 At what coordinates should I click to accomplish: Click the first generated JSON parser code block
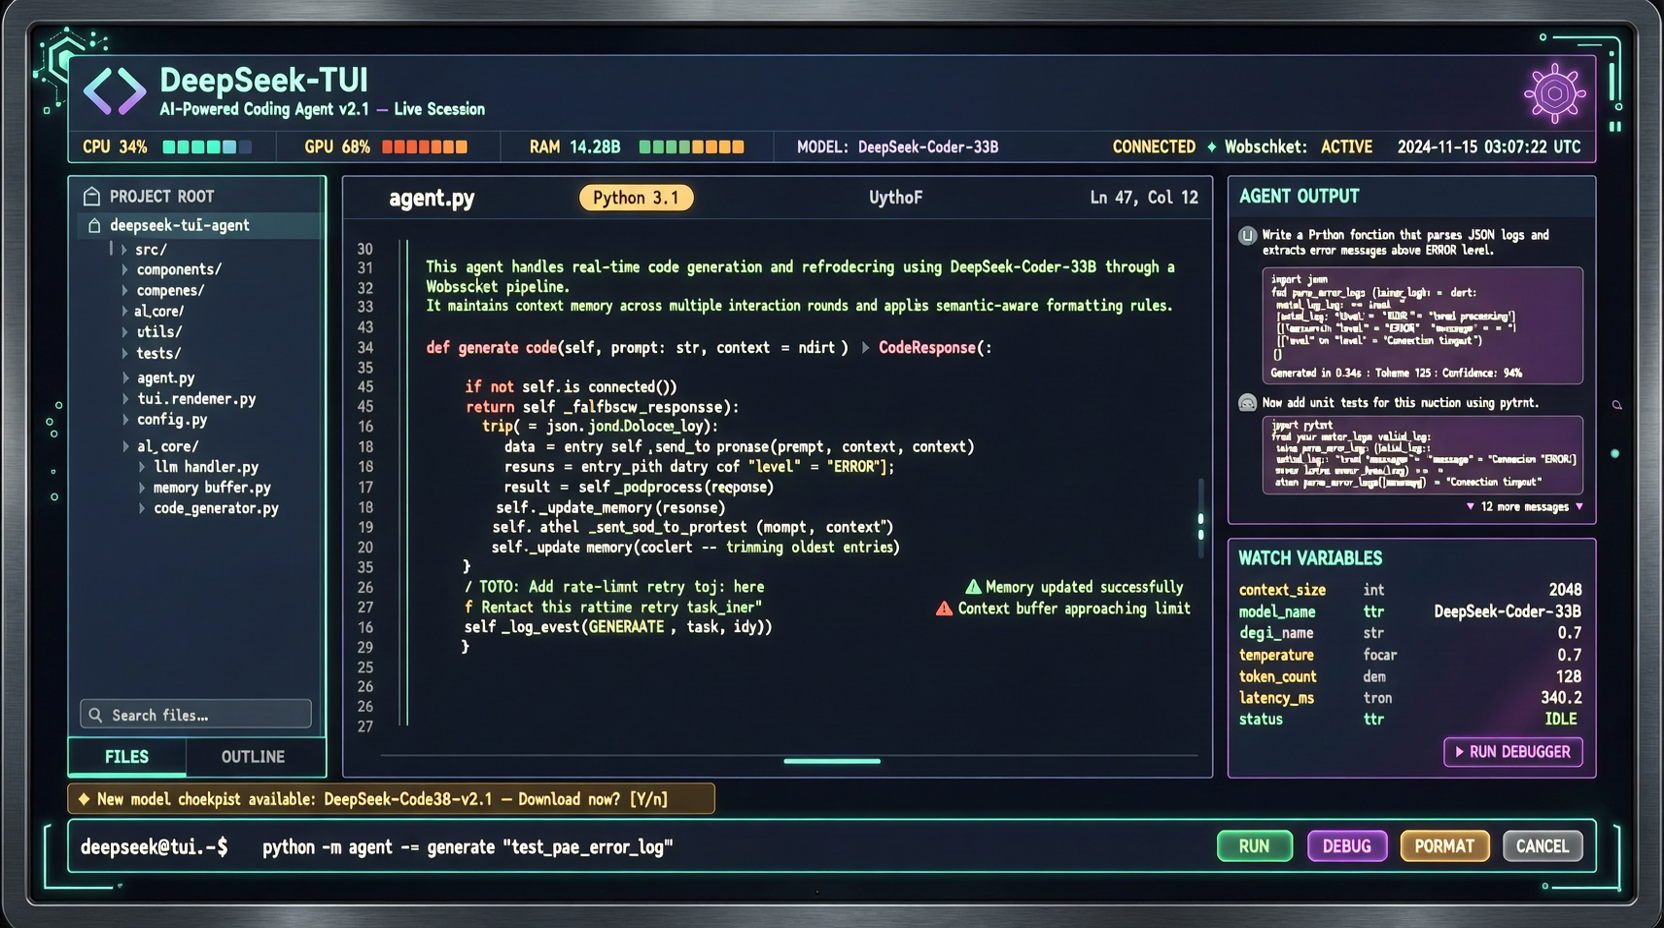(x=1422, y=325)
